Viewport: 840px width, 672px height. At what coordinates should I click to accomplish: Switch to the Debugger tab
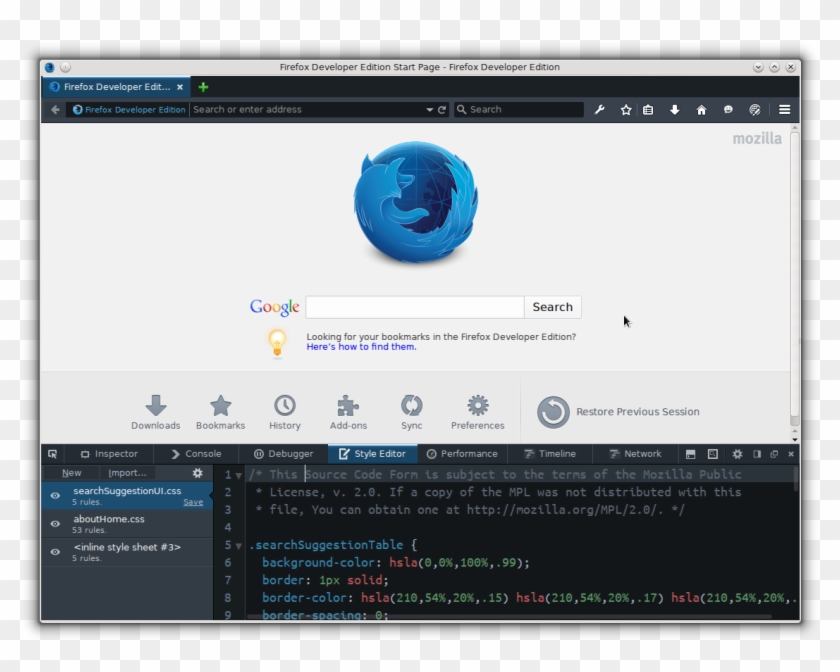[283, 454]
